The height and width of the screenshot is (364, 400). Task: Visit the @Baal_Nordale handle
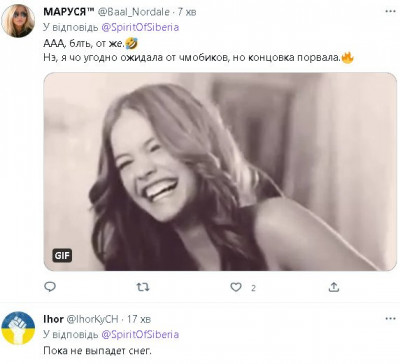pos(133,12)
